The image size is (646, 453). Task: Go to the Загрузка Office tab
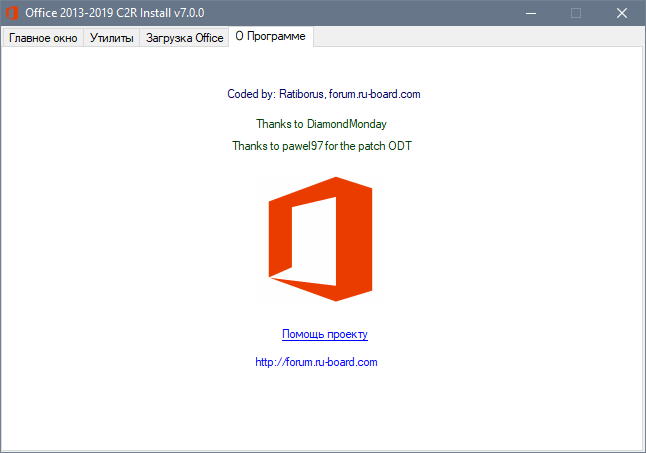click(184, 38)
